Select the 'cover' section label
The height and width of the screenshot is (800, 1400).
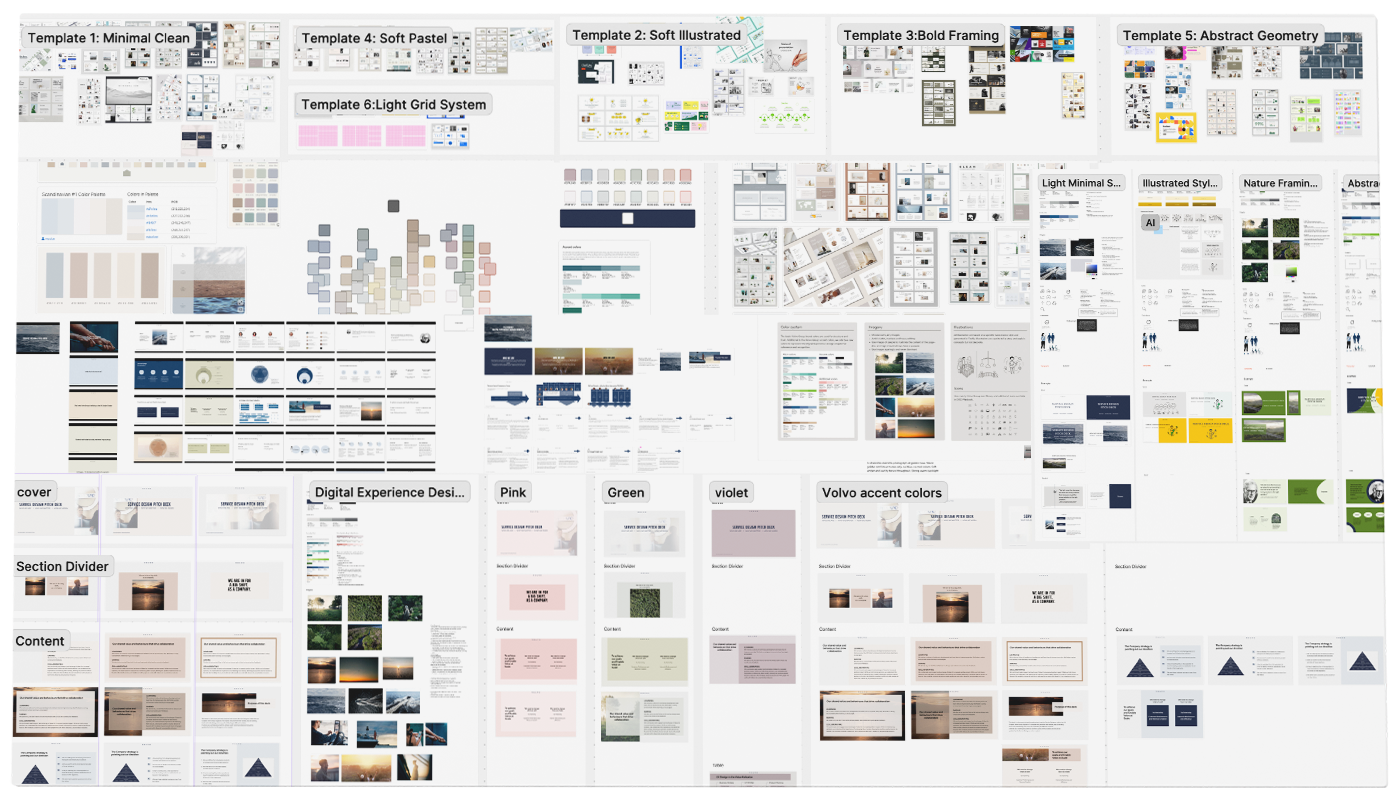pos(35,492)
